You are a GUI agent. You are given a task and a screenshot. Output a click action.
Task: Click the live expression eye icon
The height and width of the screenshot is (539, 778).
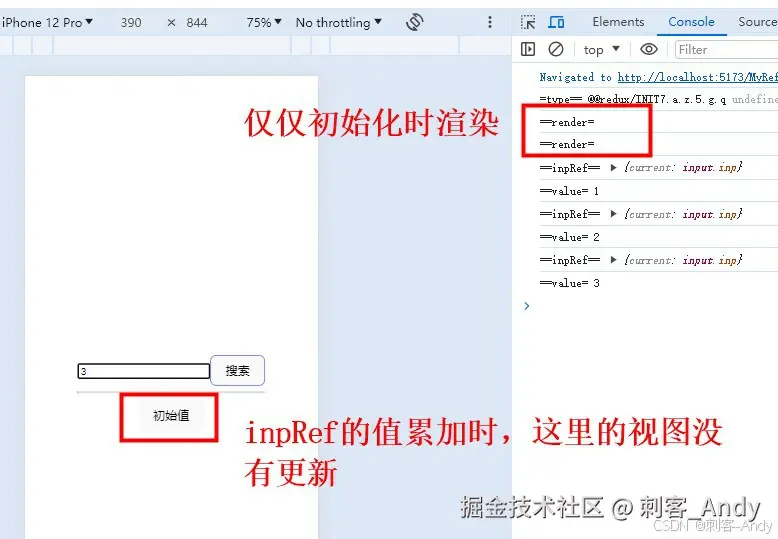[648, 49]
